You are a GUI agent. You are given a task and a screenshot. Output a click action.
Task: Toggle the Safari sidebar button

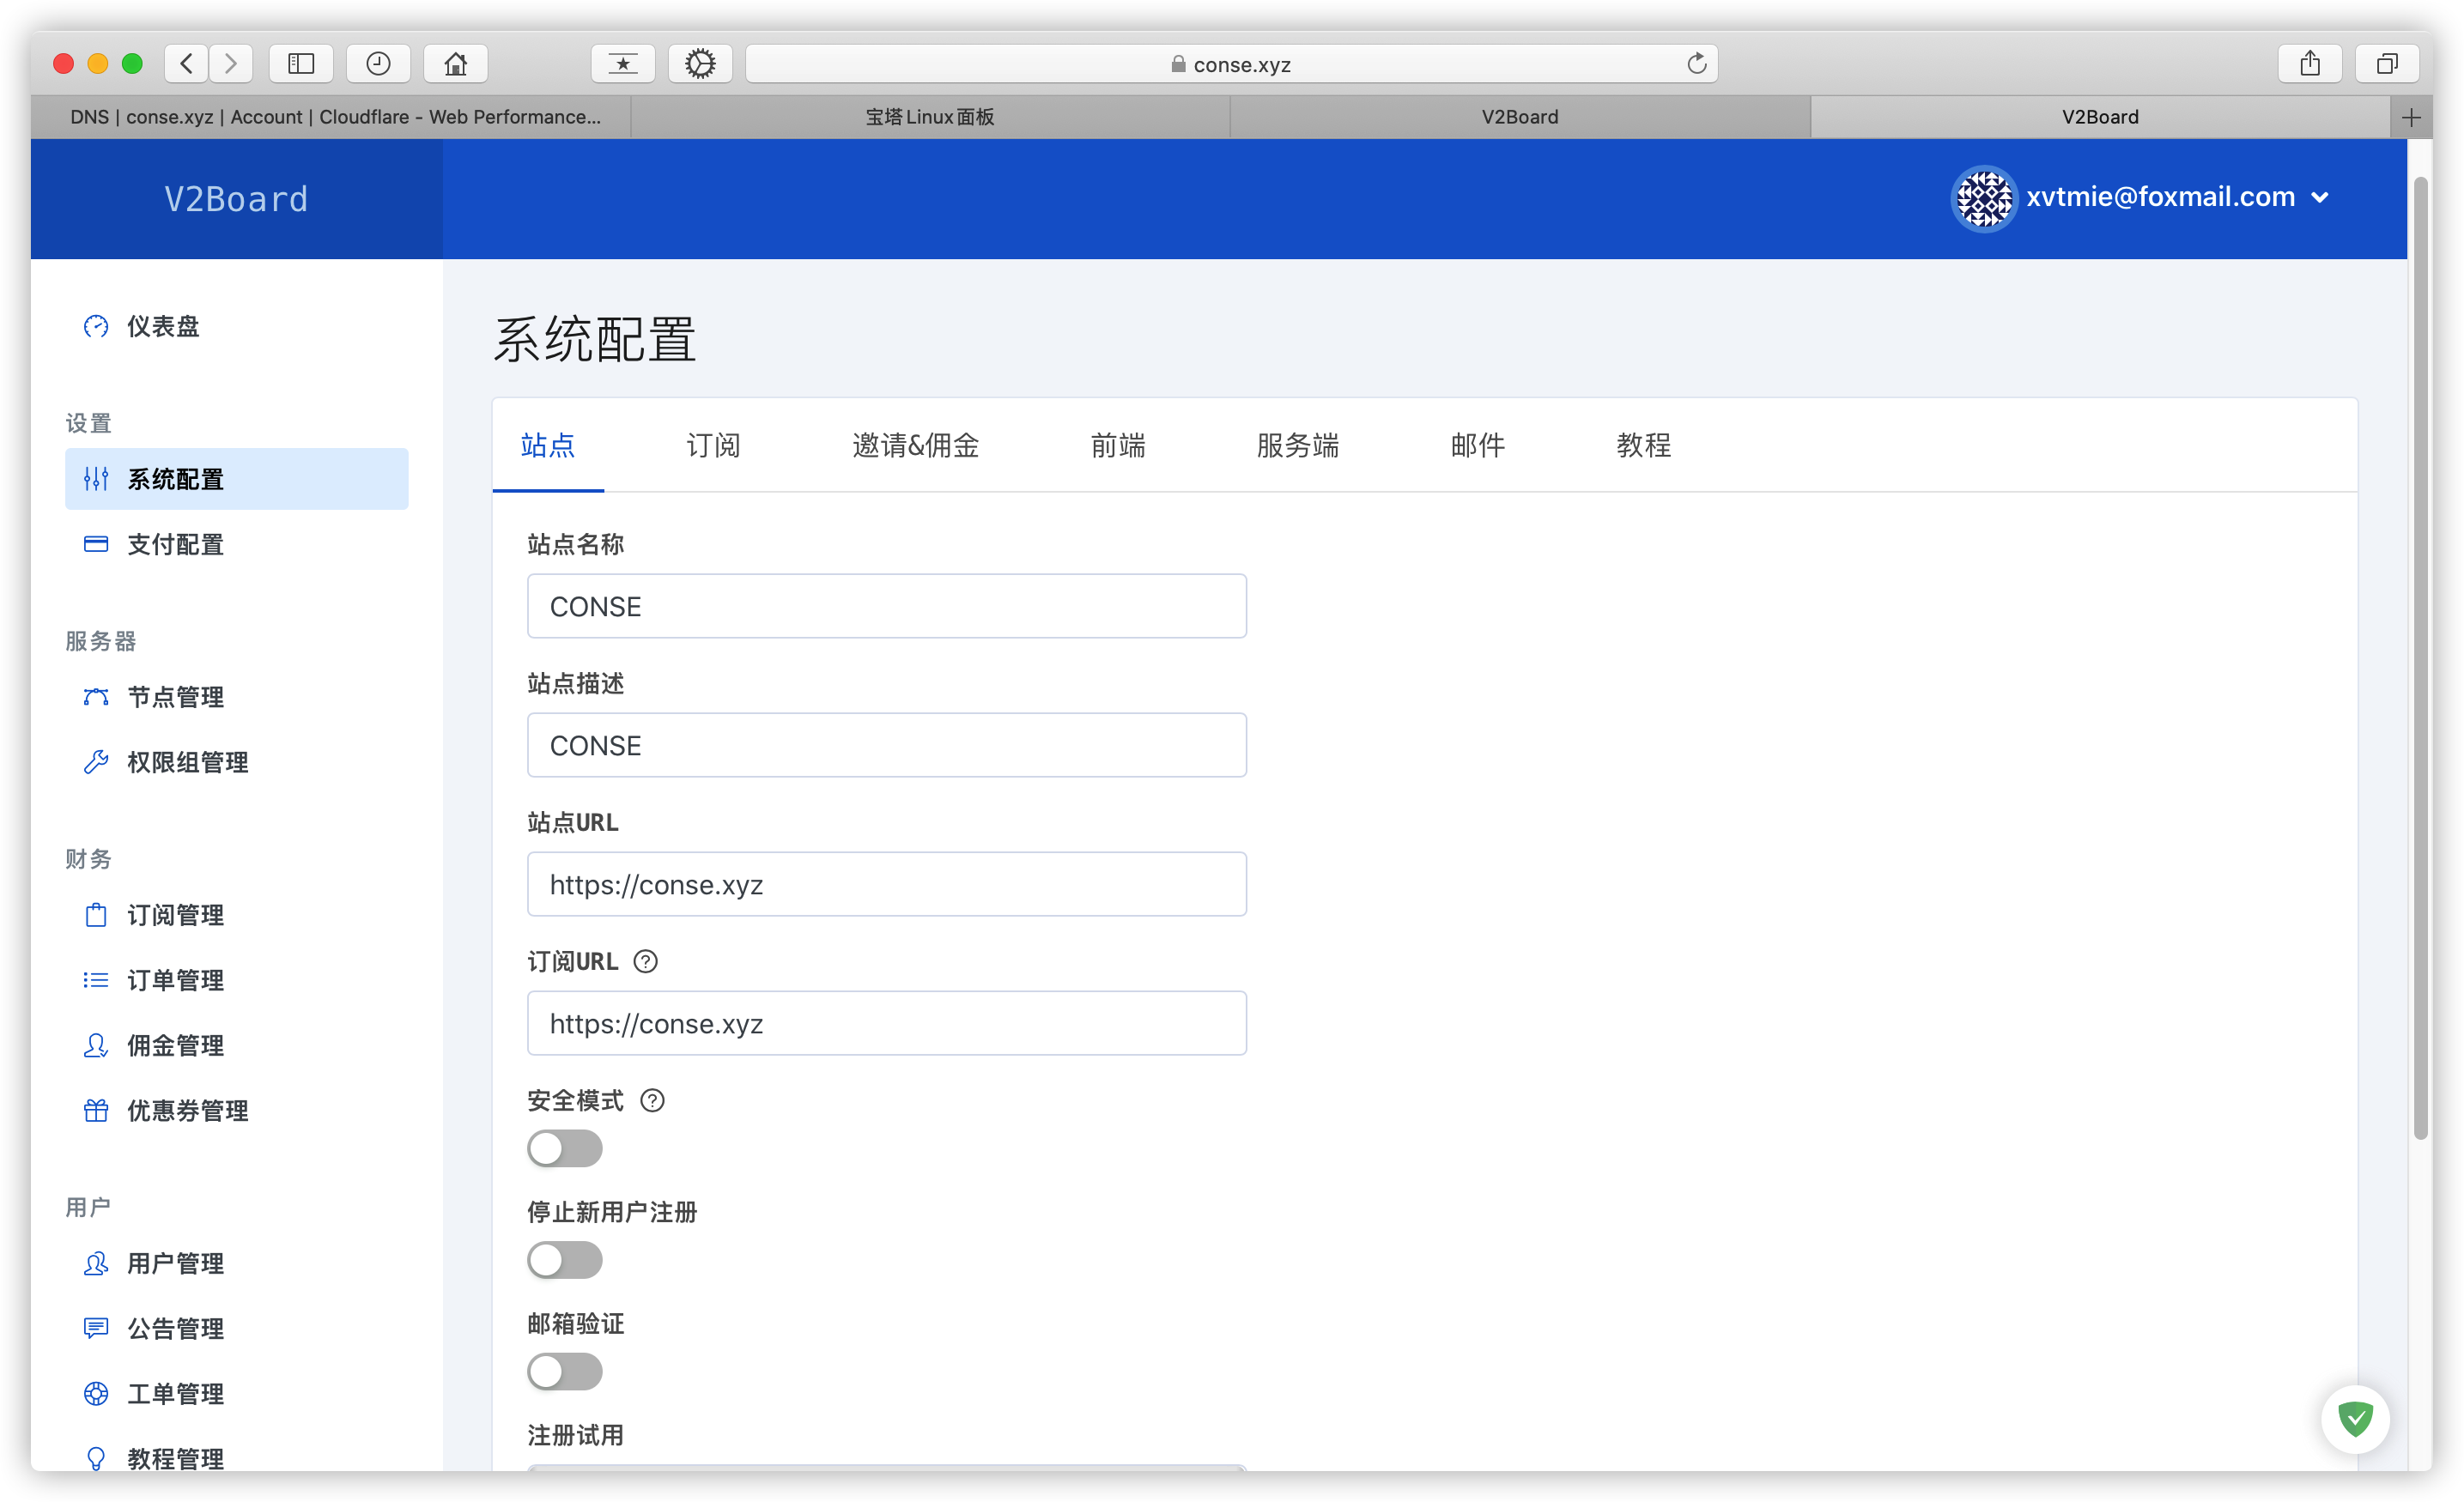[x=301, y=64]
